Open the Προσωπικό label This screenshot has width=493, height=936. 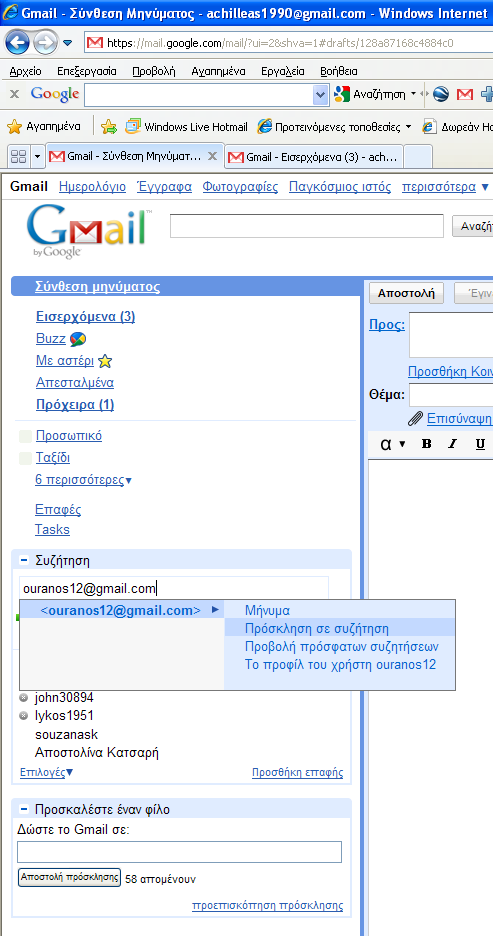69,436
